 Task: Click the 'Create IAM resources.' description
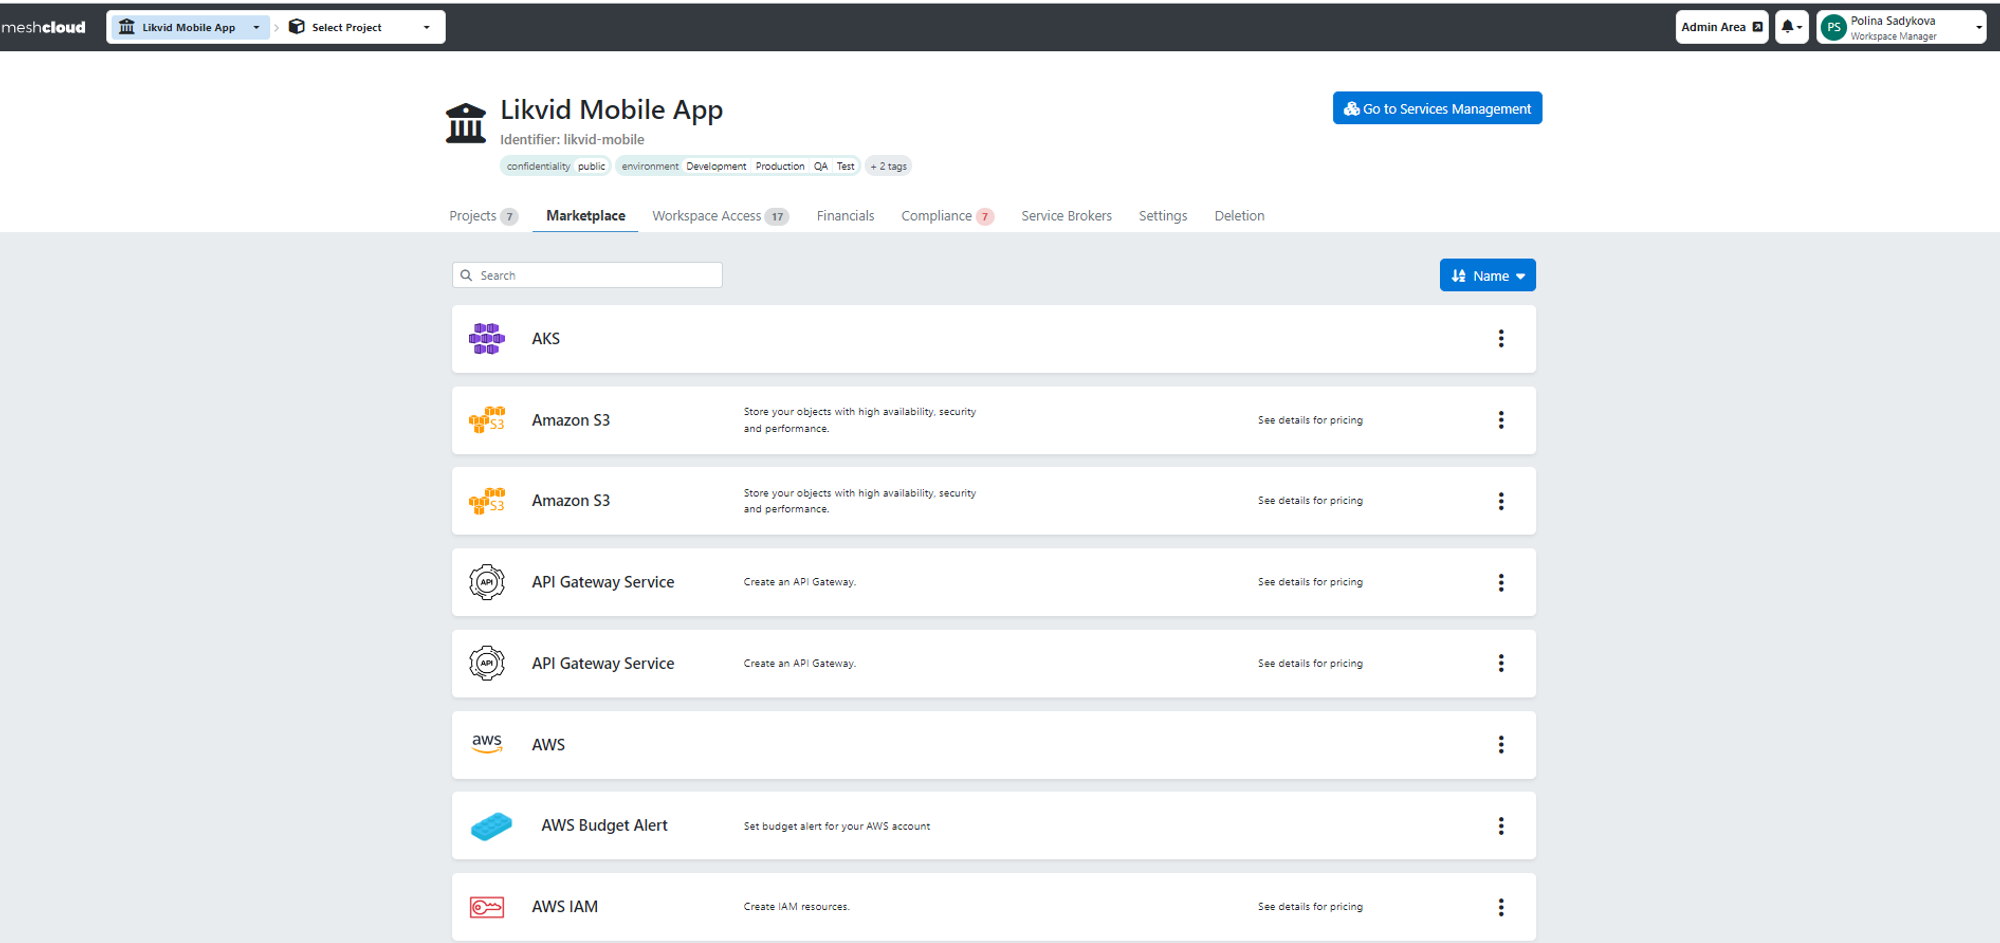[x=796, y=907]
